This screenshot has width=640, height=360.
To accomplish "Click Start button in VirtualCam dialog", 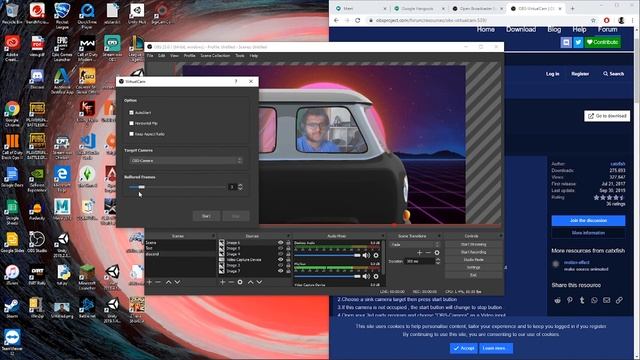I will (206, 216).
